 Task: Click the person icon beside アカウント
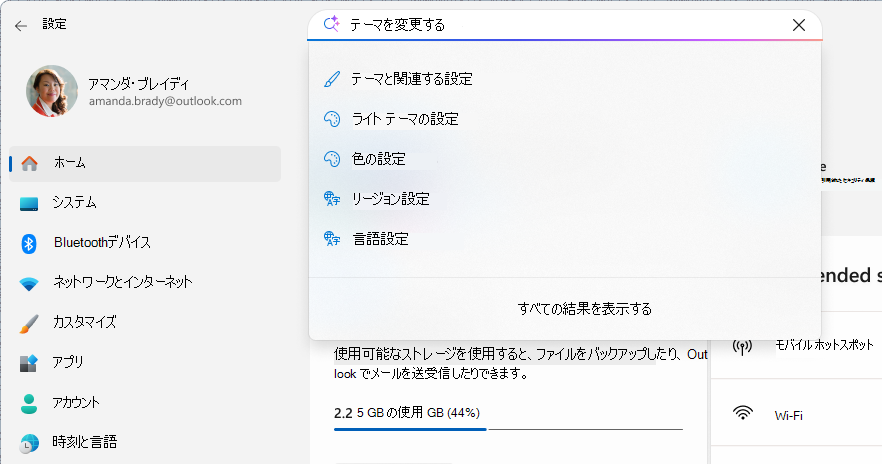29,403
